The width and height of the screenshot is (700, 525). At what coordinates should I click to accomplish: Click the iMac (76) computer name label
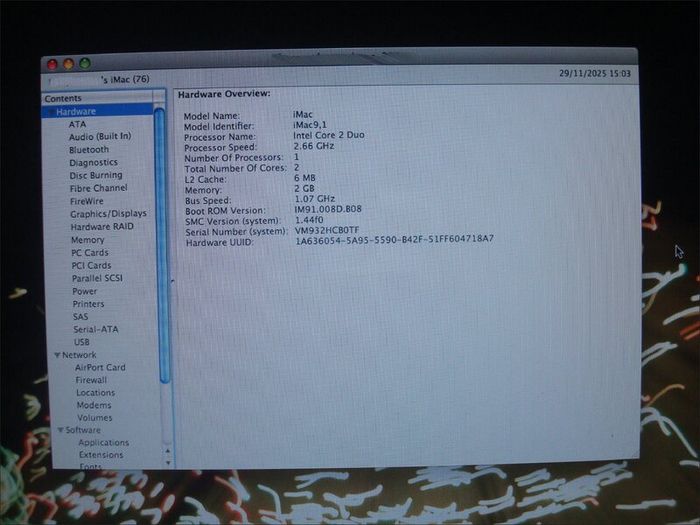tap(125, 79)
